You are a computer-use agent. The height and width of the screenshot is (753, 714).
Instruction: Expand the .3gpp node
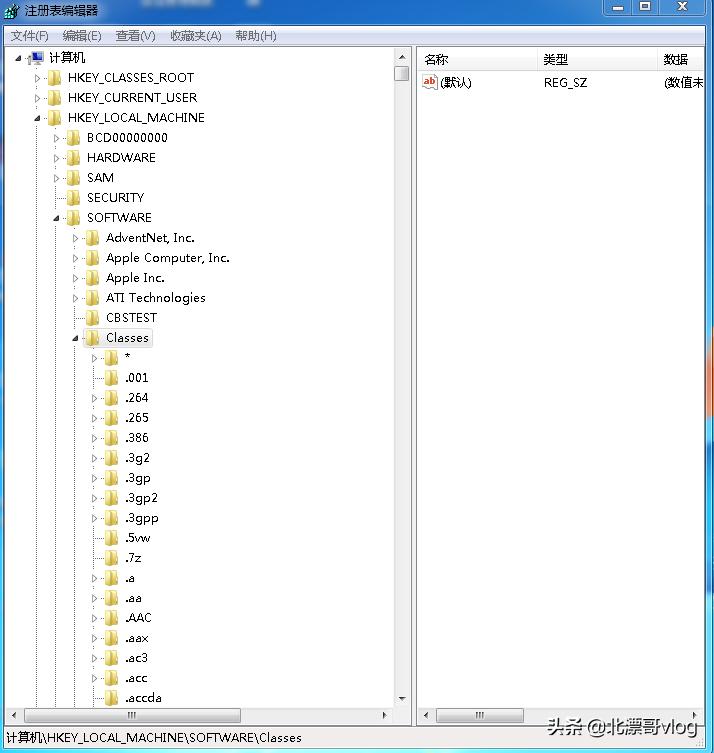(x=94, y=519)
